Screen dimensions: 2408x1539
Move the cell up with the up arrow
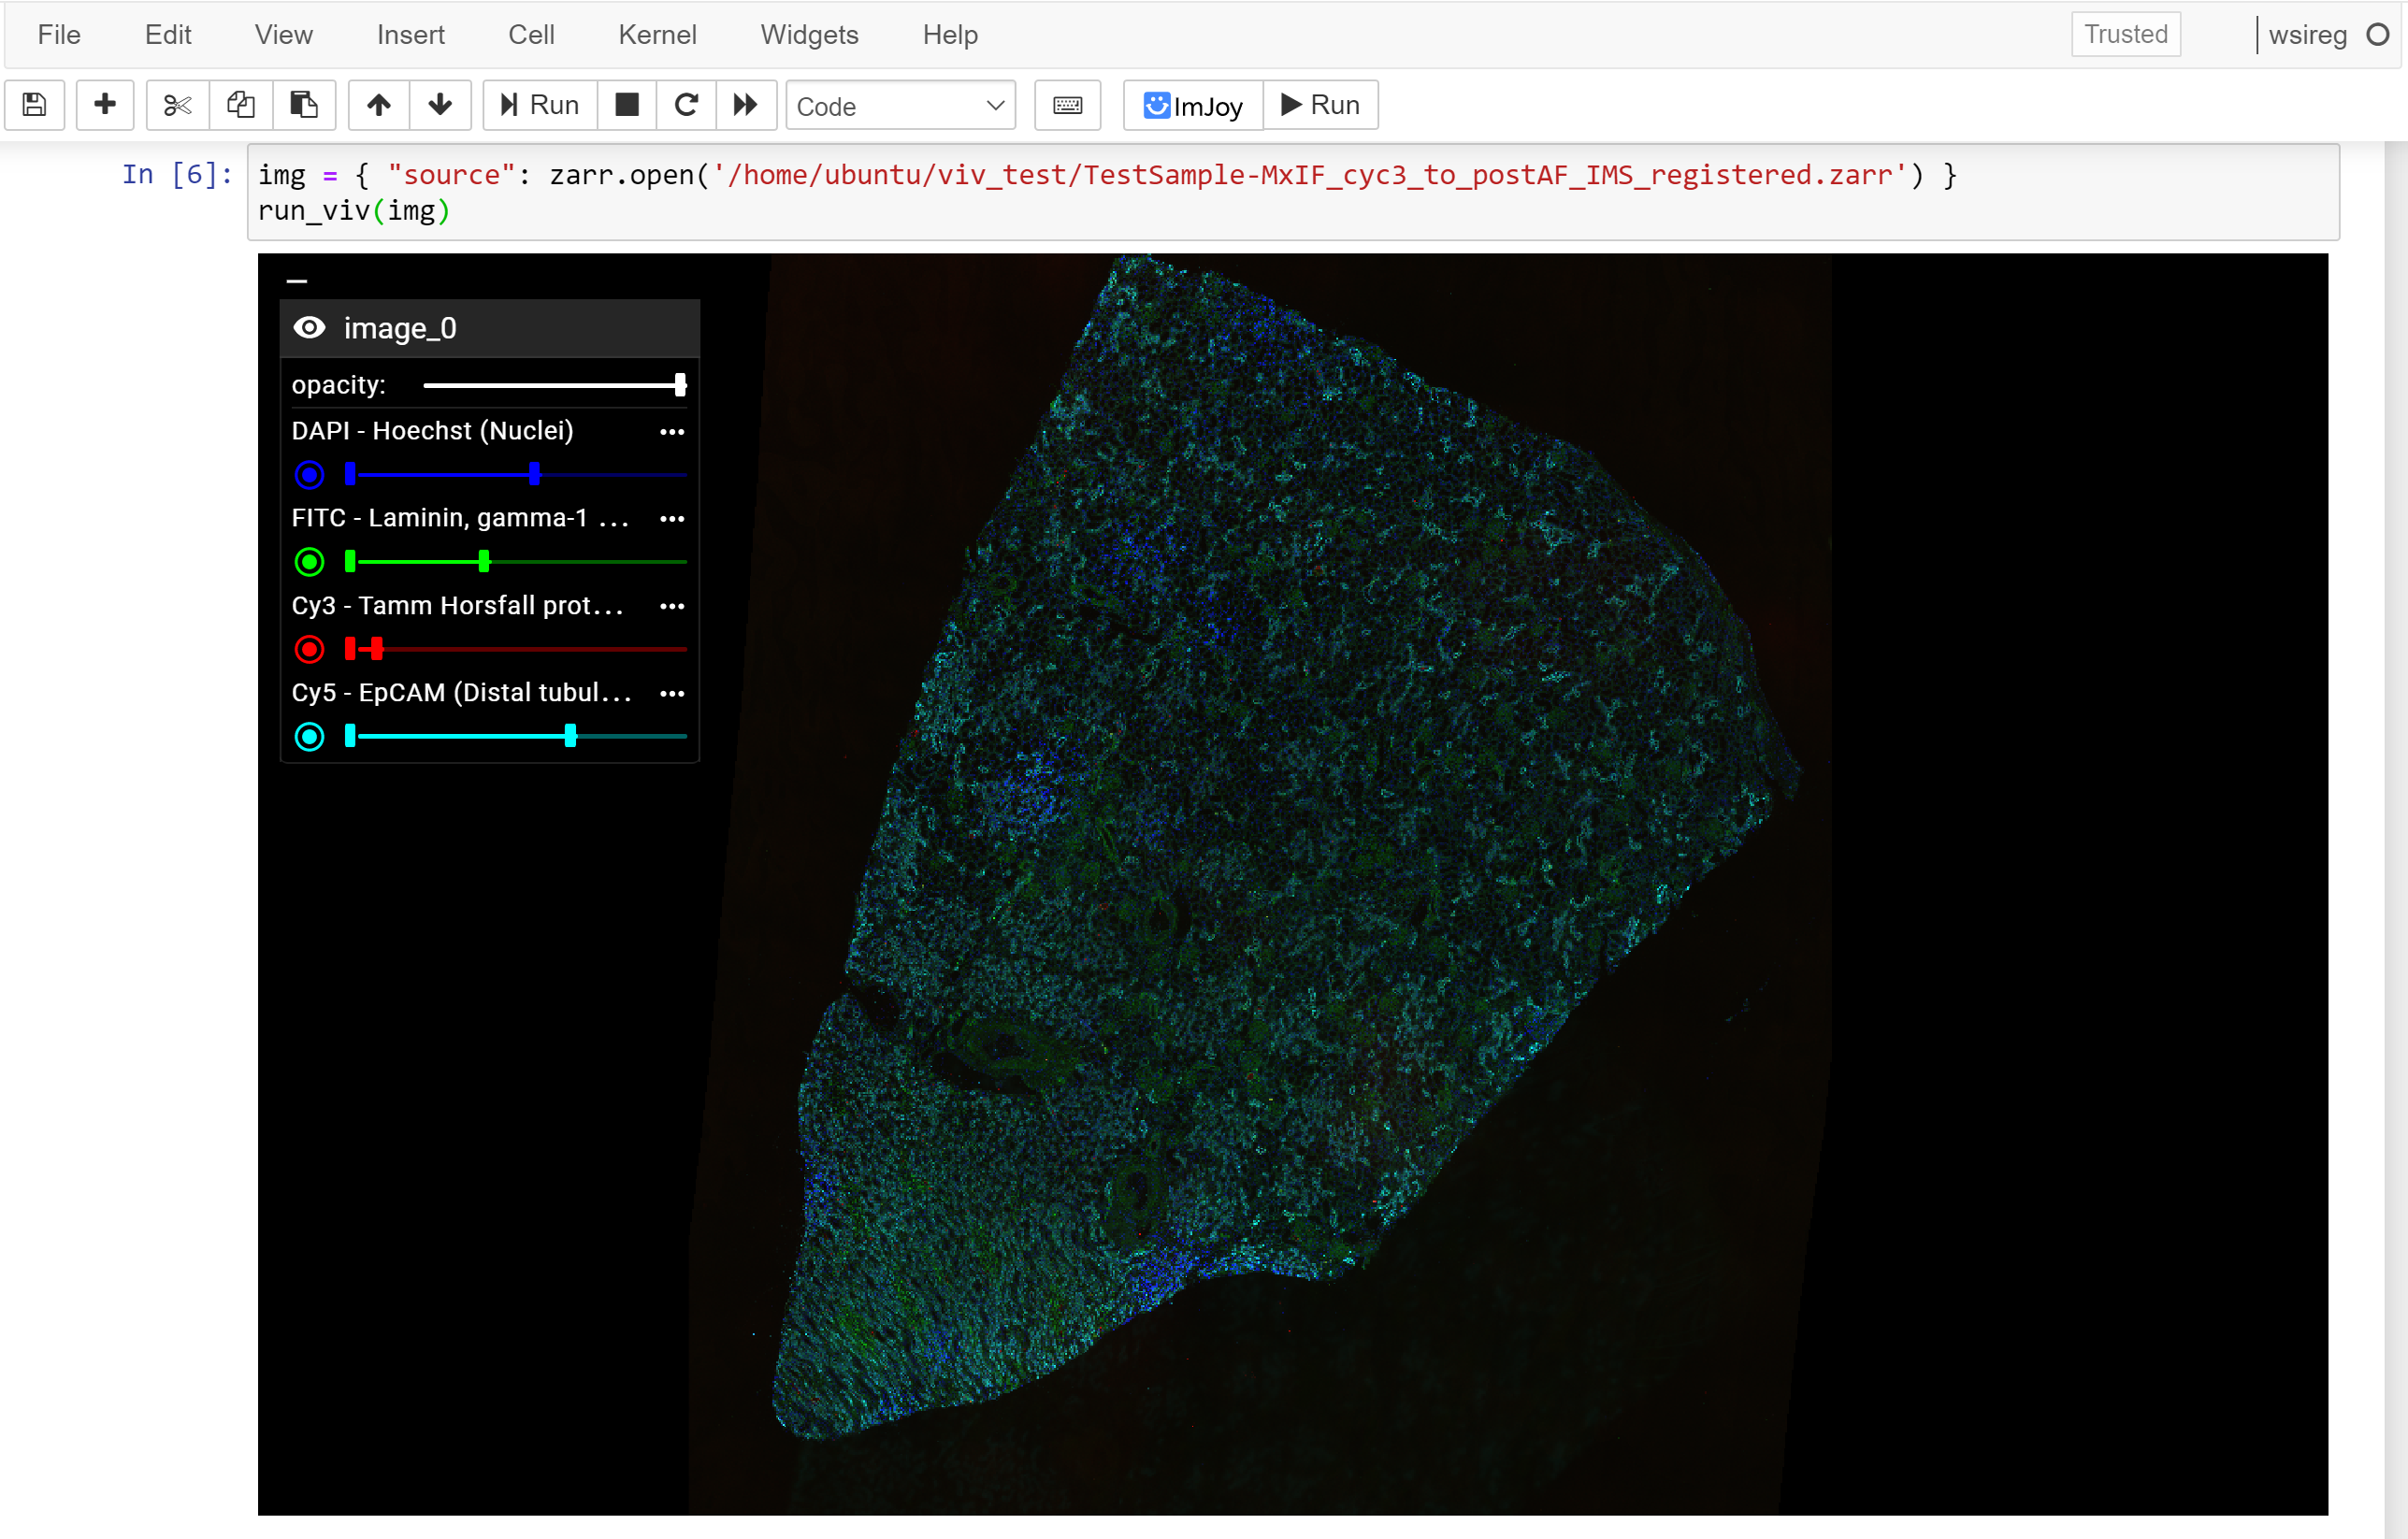click(378, 105)
